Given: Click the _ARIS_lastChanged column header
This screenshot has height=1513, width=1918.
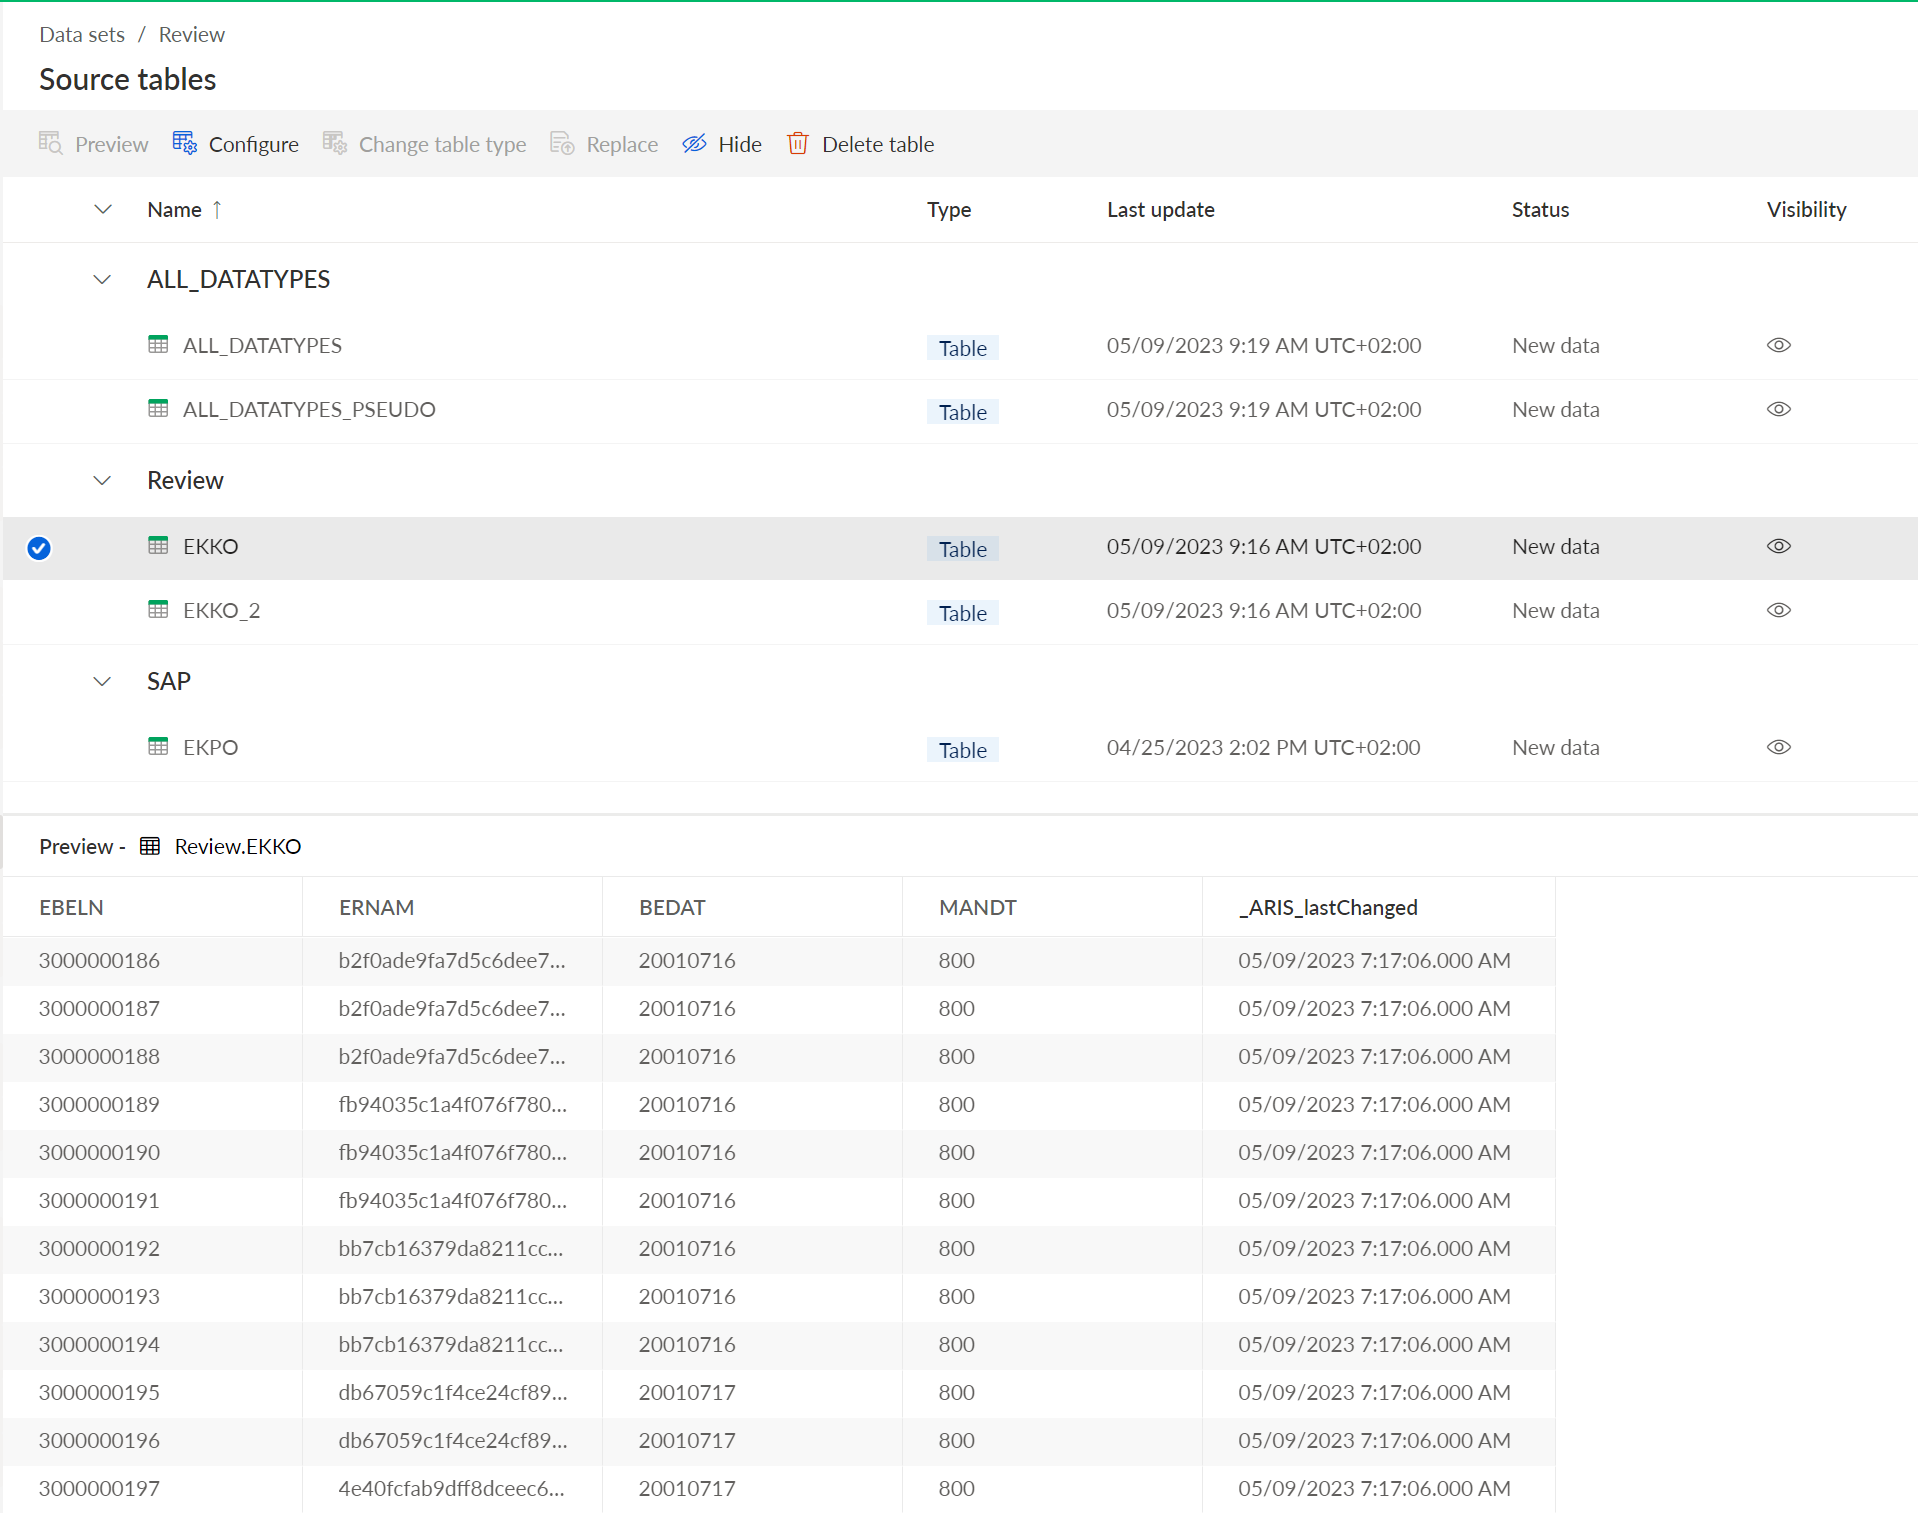Looking at the screenshot, I should 1328,907.
